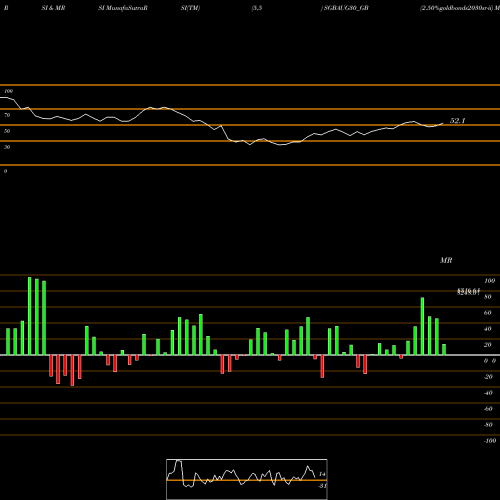
Task: Open the mini overview chart at the bottom
Action: [247, 479]
